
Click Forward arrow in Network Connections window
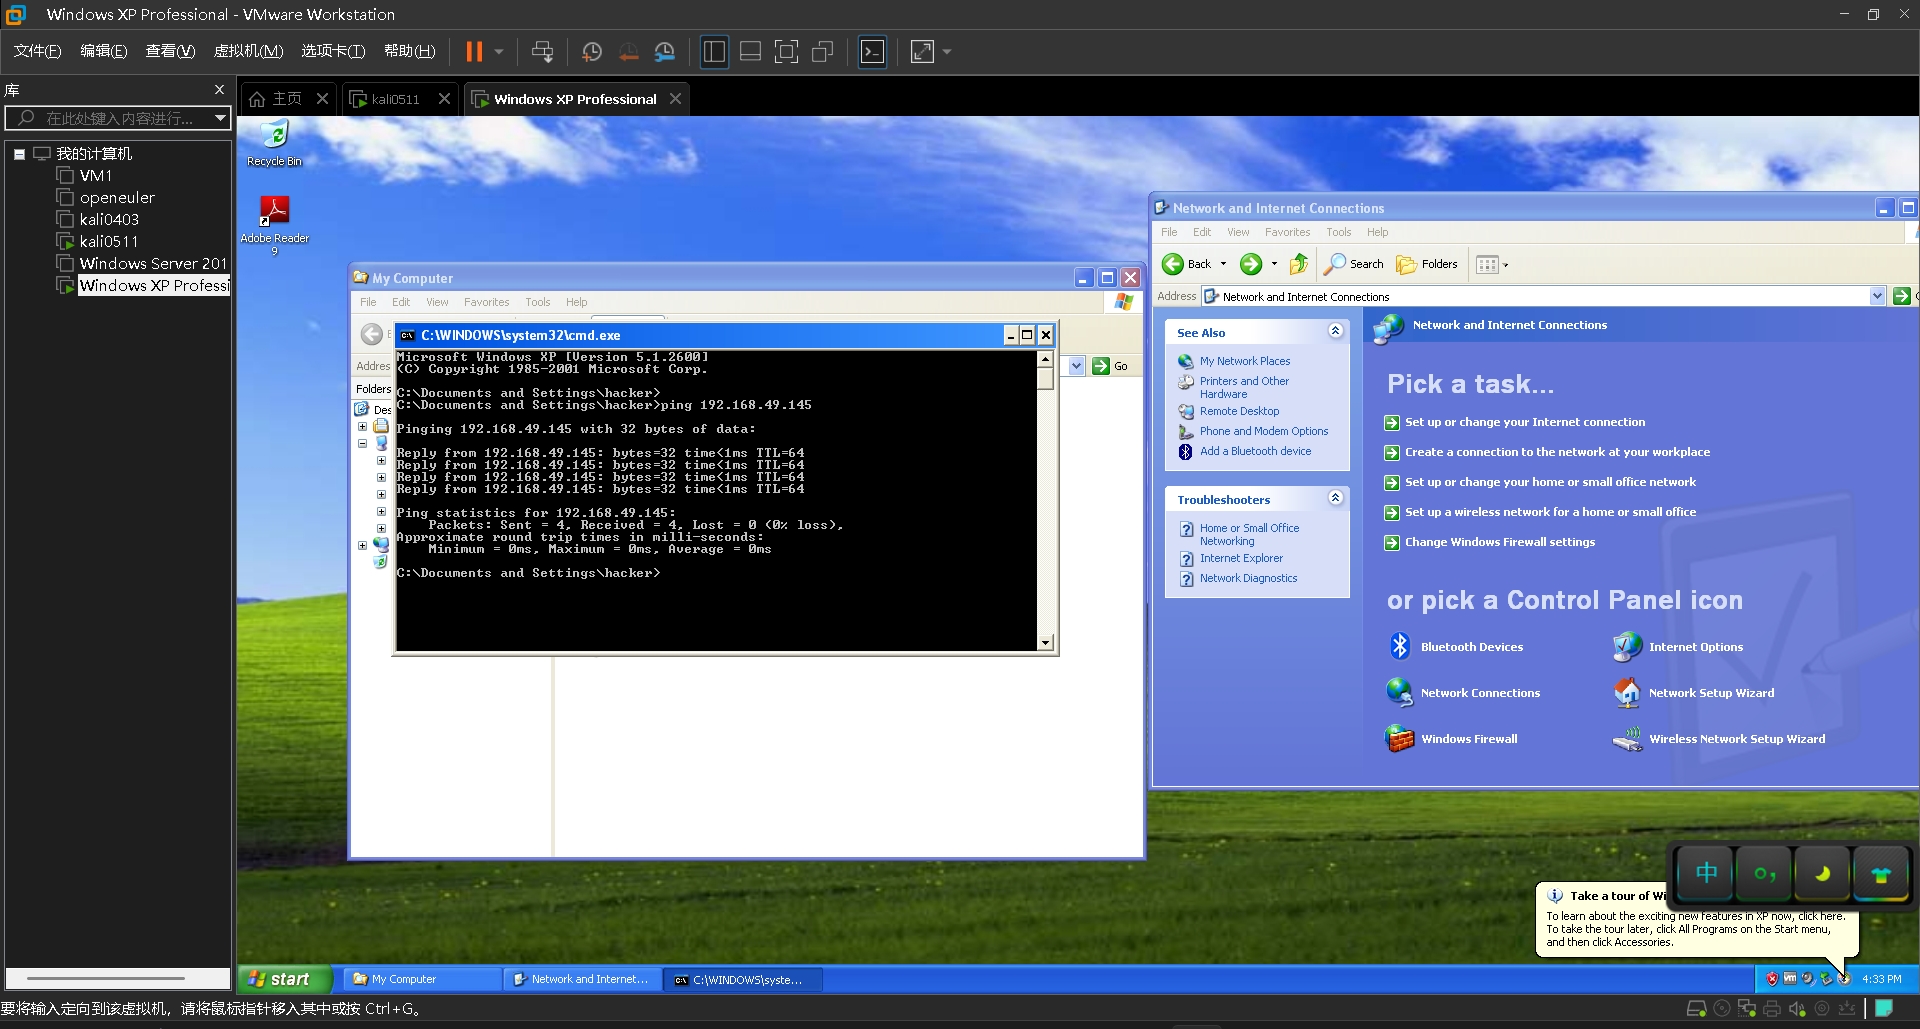[x=1251, y=264]
